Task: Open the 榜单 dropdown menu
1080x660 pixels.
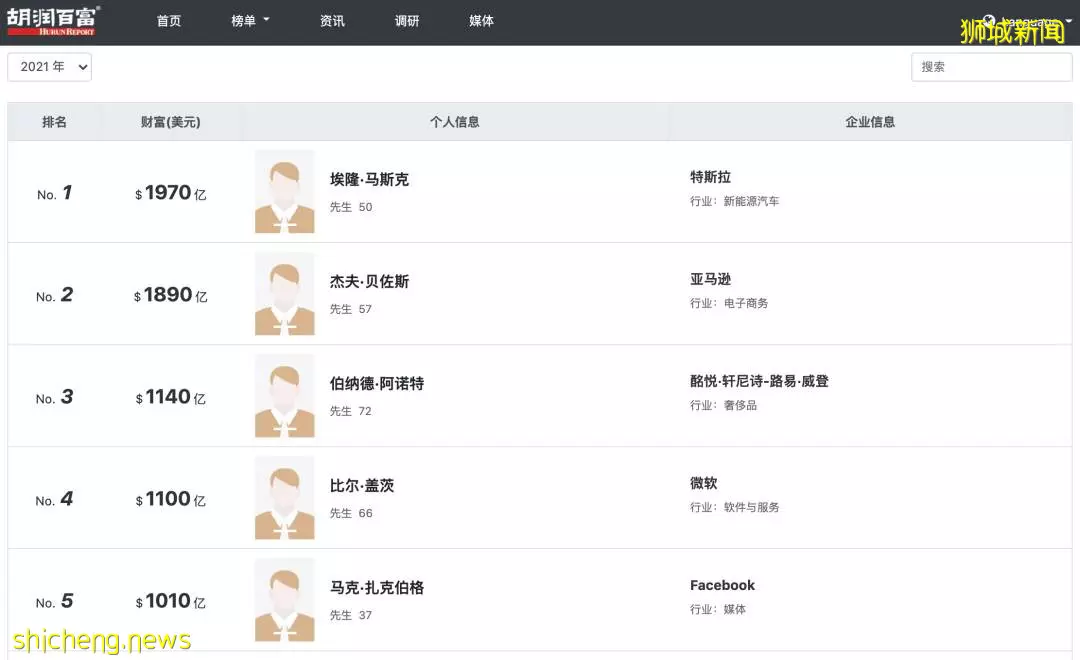Action: click(x=250, y=21)
